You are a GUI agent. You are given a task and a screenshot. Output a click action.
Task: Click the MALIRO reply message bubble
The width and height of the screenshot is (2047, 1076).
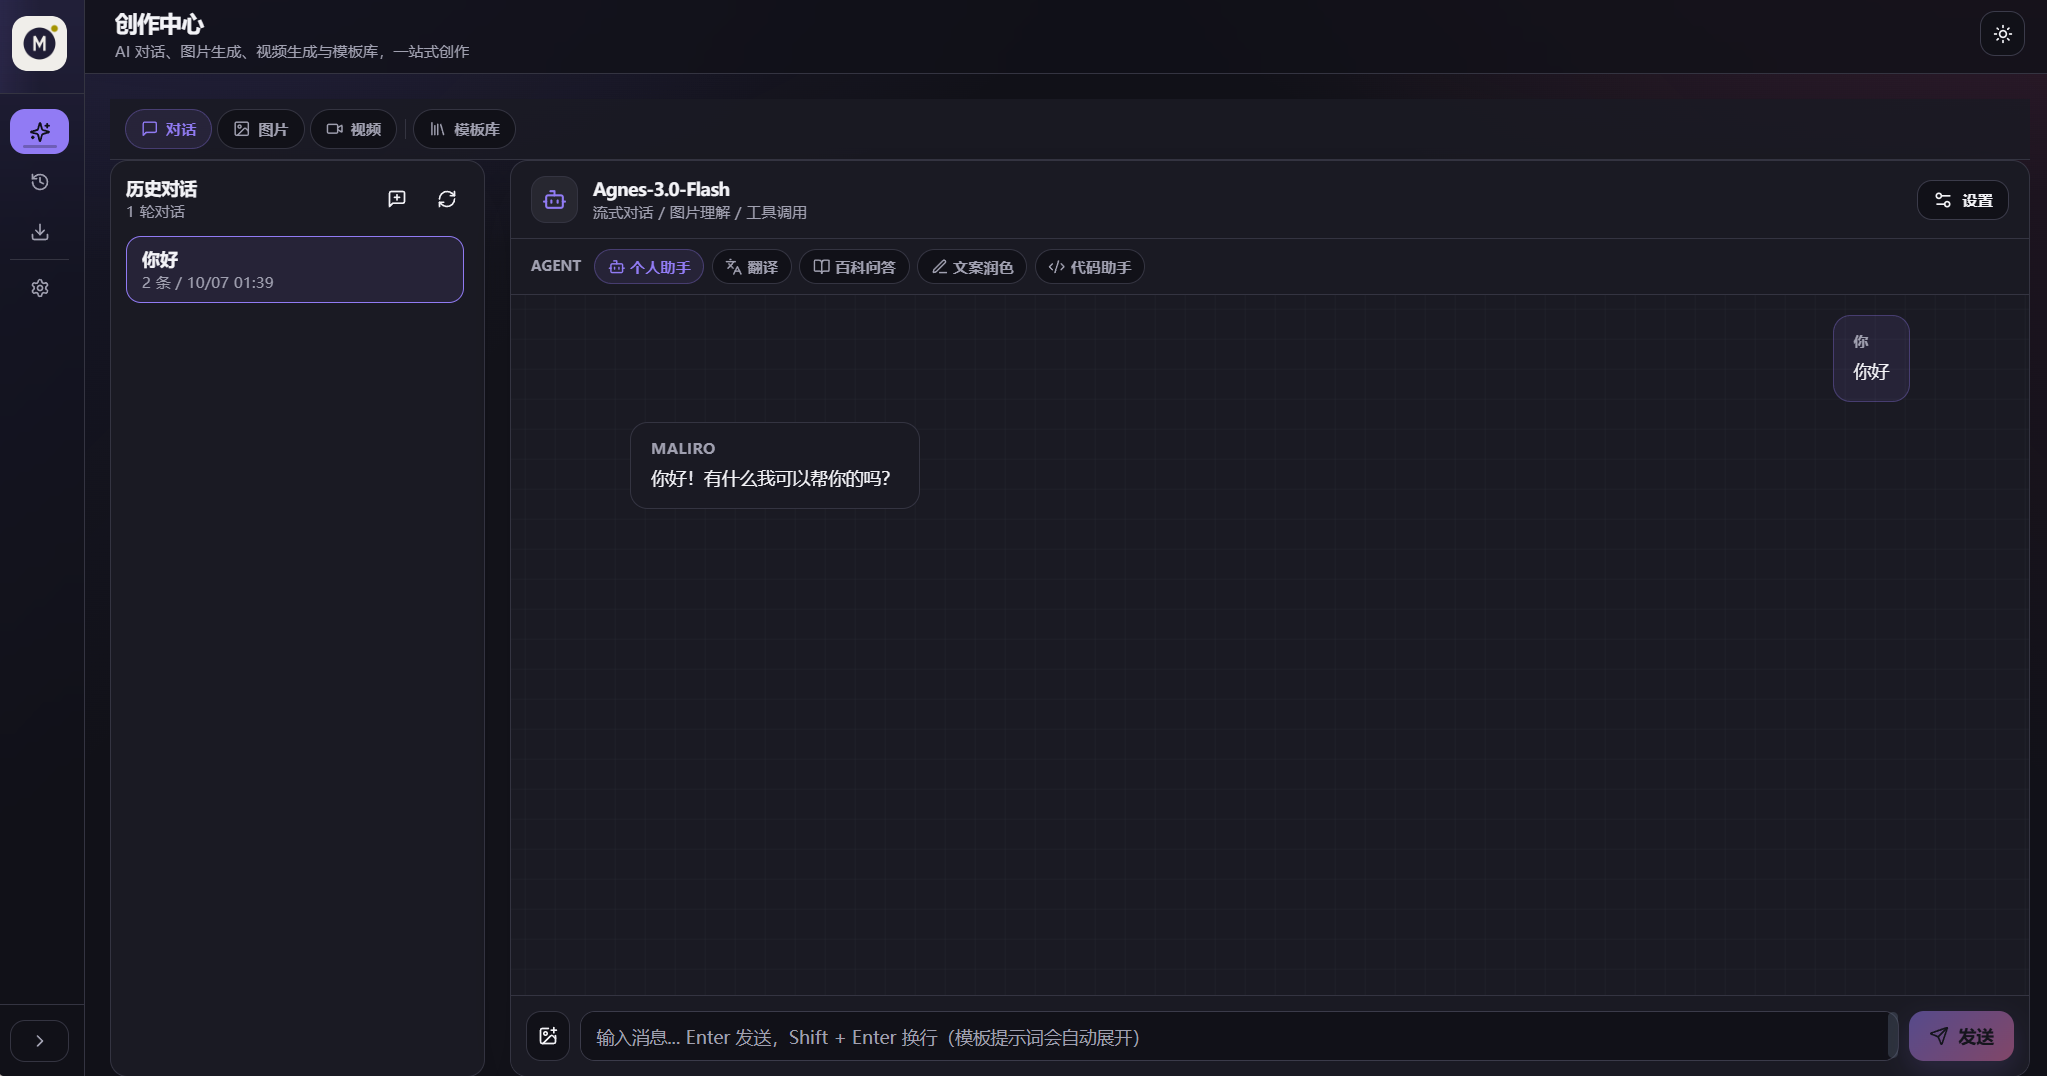tap(775, 465)
